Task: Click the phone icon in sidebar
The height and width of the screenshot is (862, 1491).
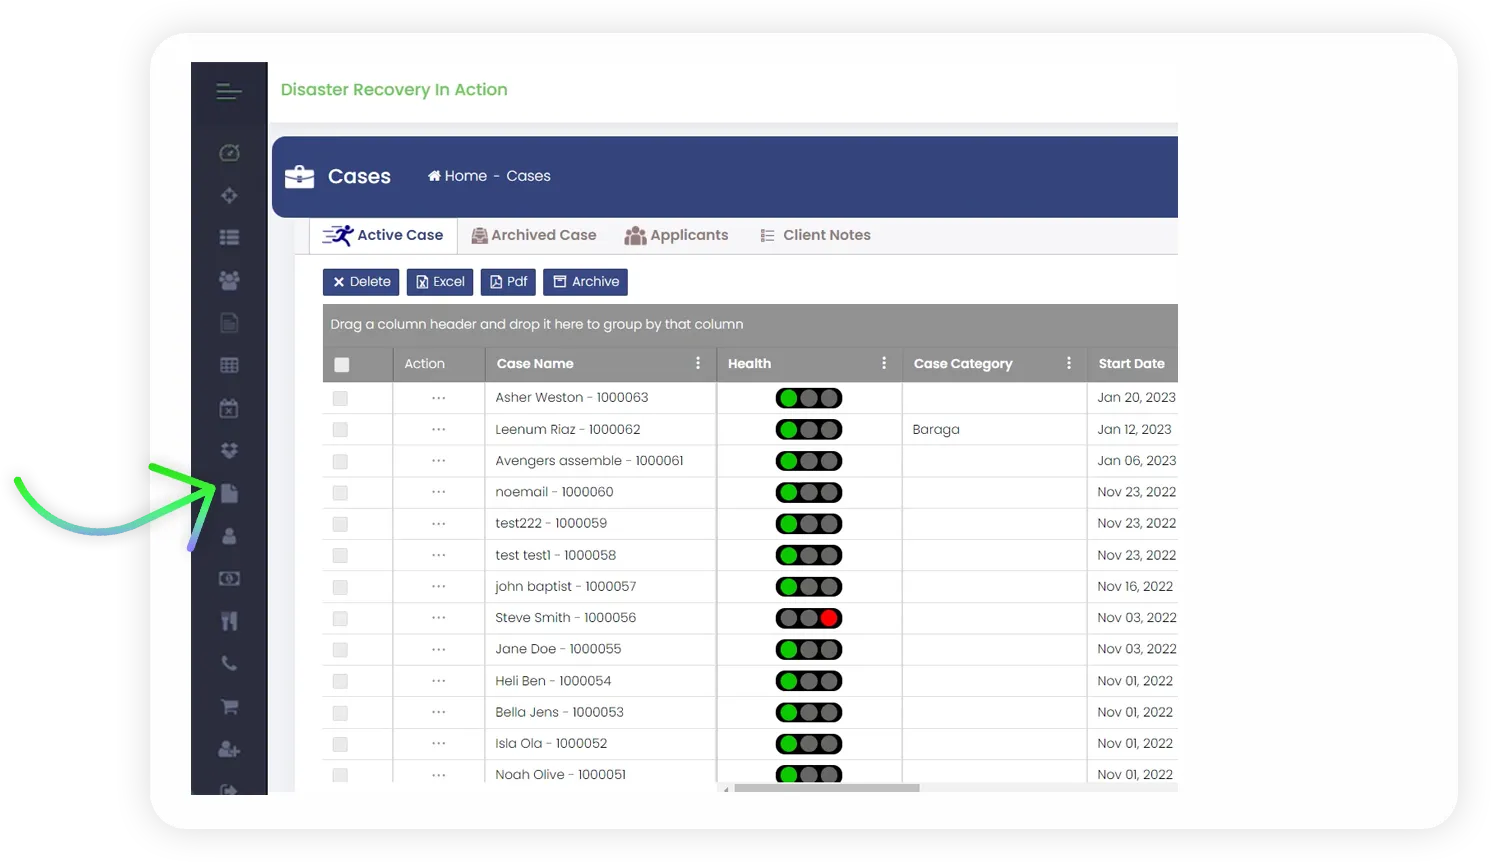Action: (229, 663)
